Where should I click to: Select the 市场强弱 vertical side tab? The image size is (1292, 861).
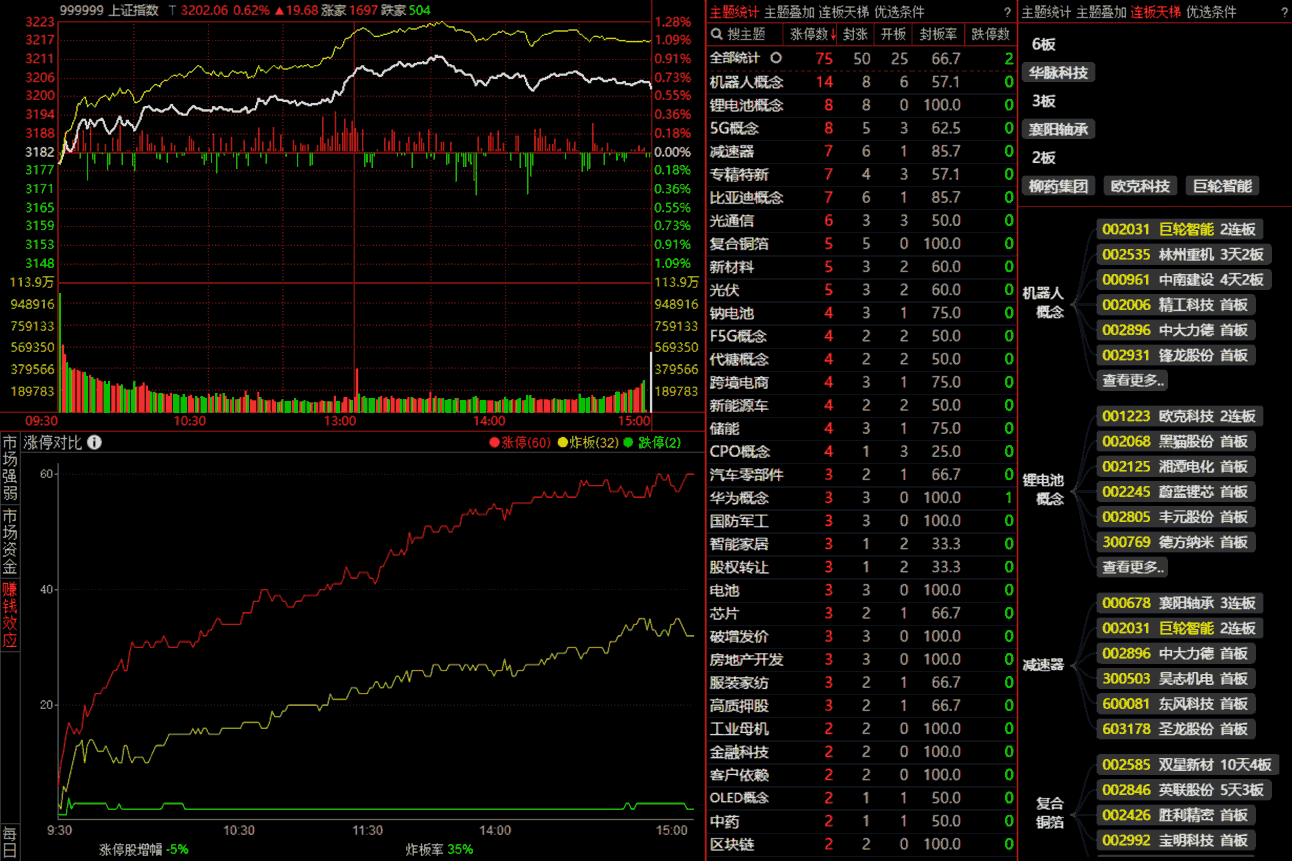pyautogui.click(x=10, y=467)
